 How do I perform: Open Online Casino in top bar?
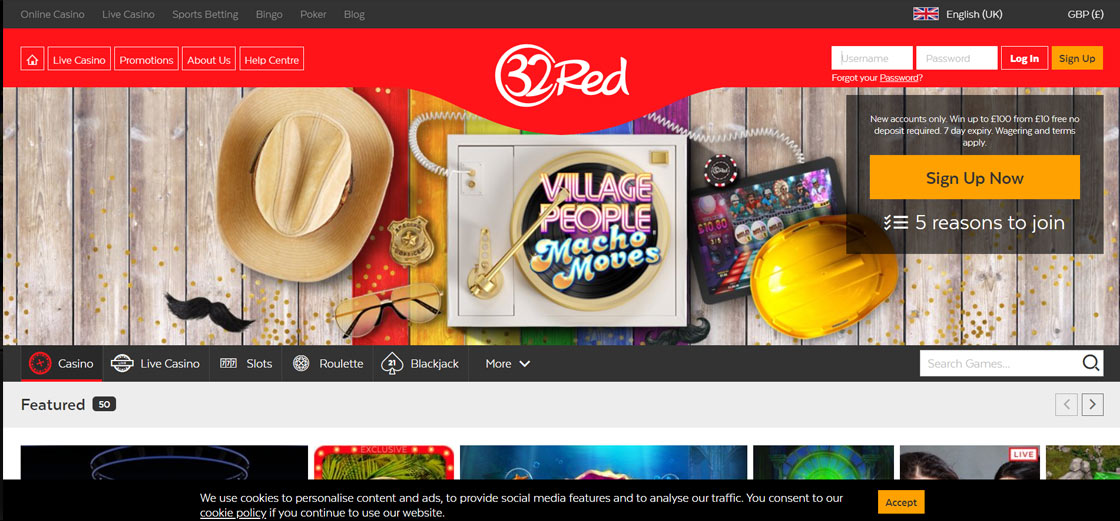click(x=52, y=14)
